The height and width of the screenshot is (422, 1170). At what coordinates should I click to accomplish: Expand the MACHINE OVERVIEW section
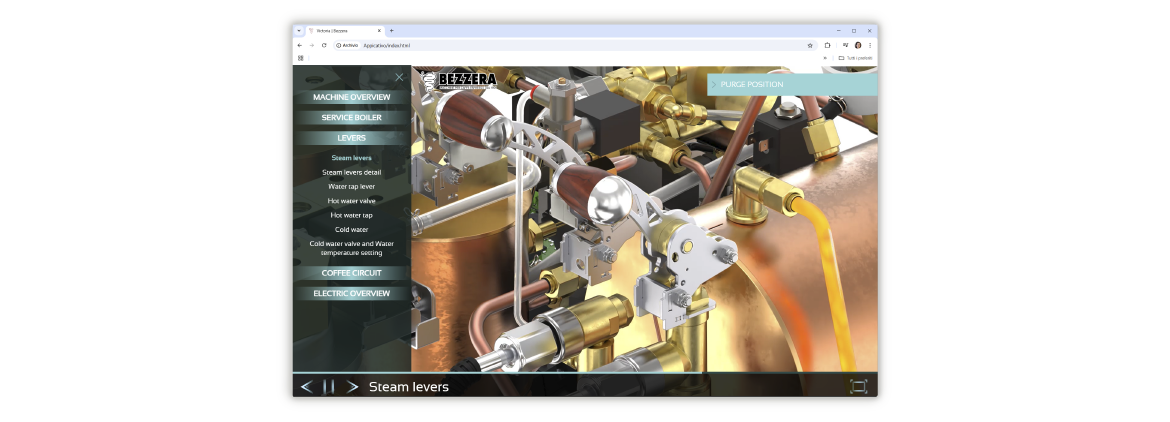pyautogui.click(x=351, y=97)
